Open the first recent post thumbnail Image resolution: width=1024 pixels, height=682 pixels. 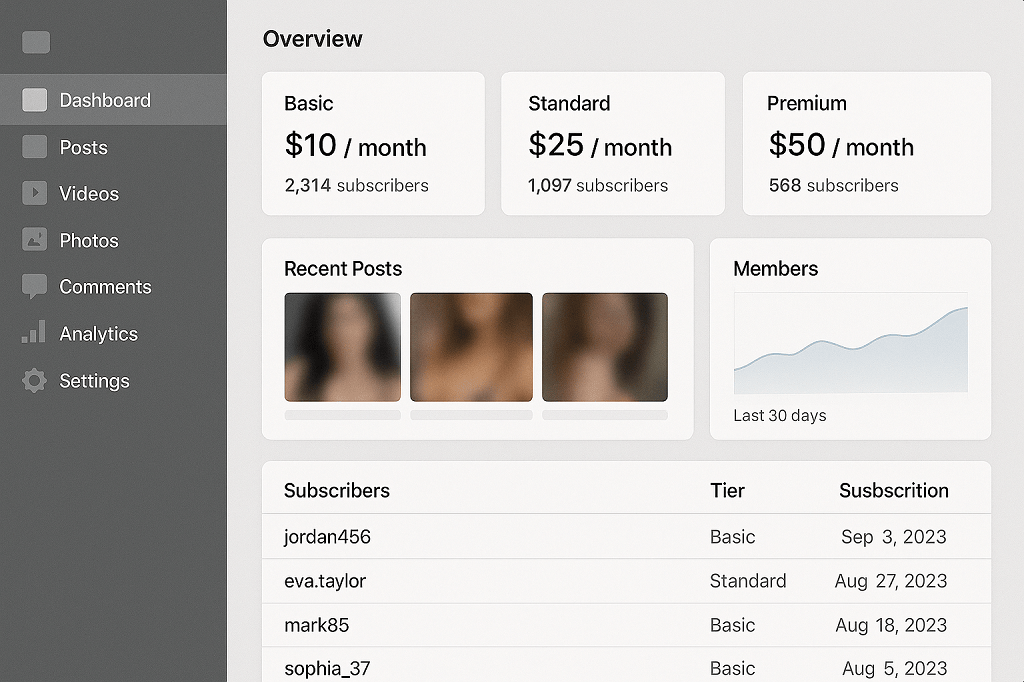point(342,347)
